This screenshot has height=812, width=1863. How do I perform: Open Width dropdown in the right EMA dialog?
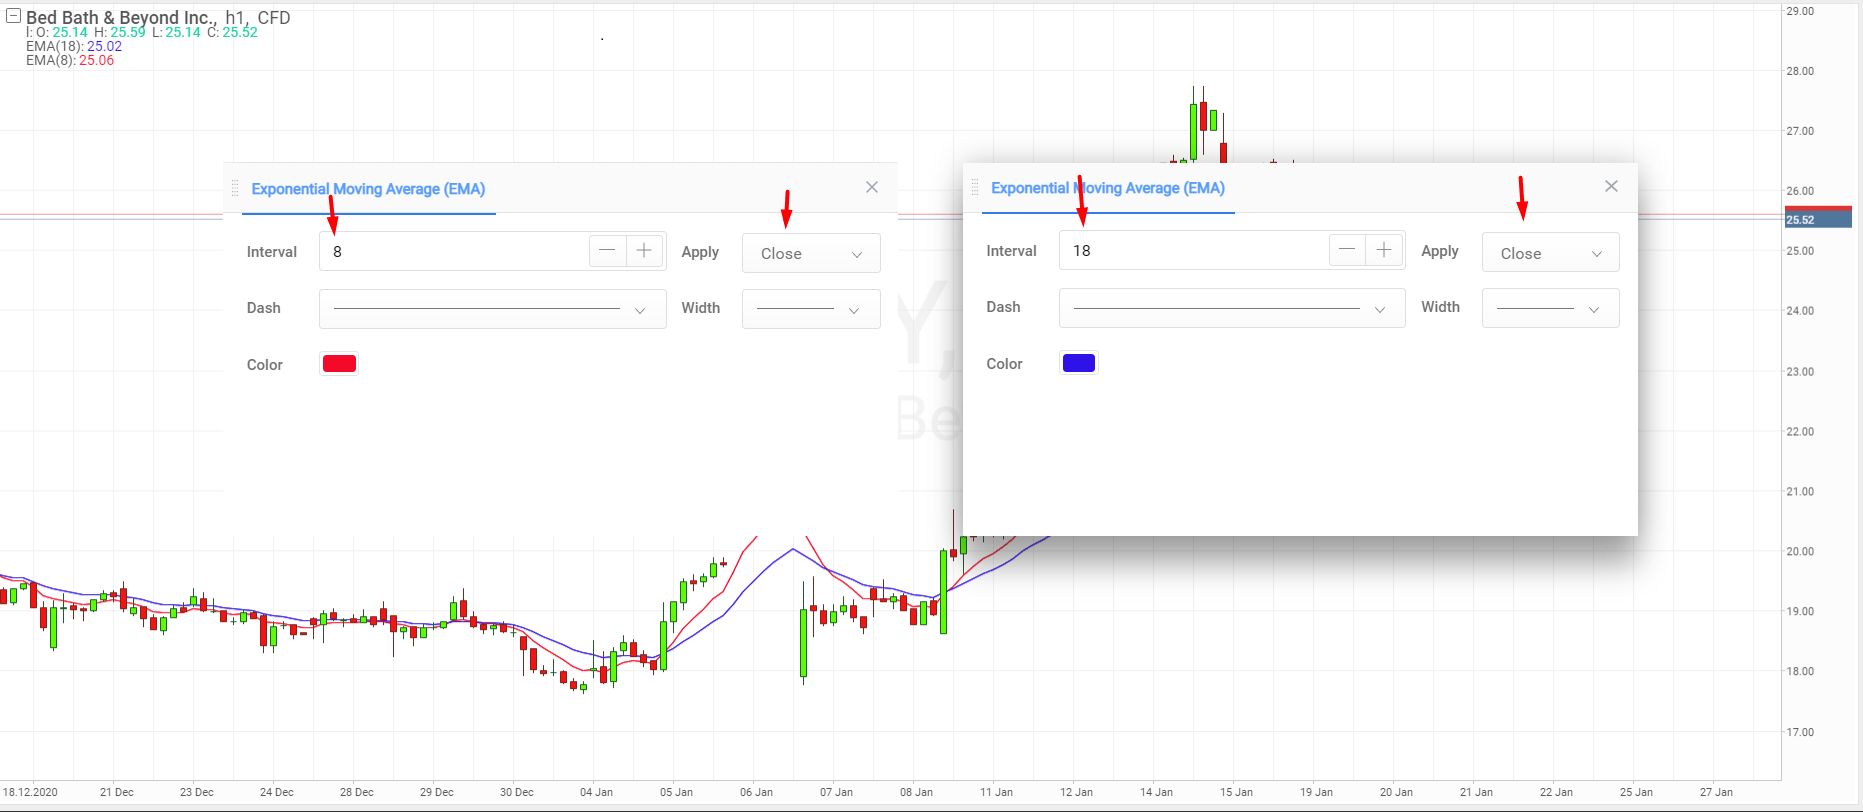[x=1551, y=308]
